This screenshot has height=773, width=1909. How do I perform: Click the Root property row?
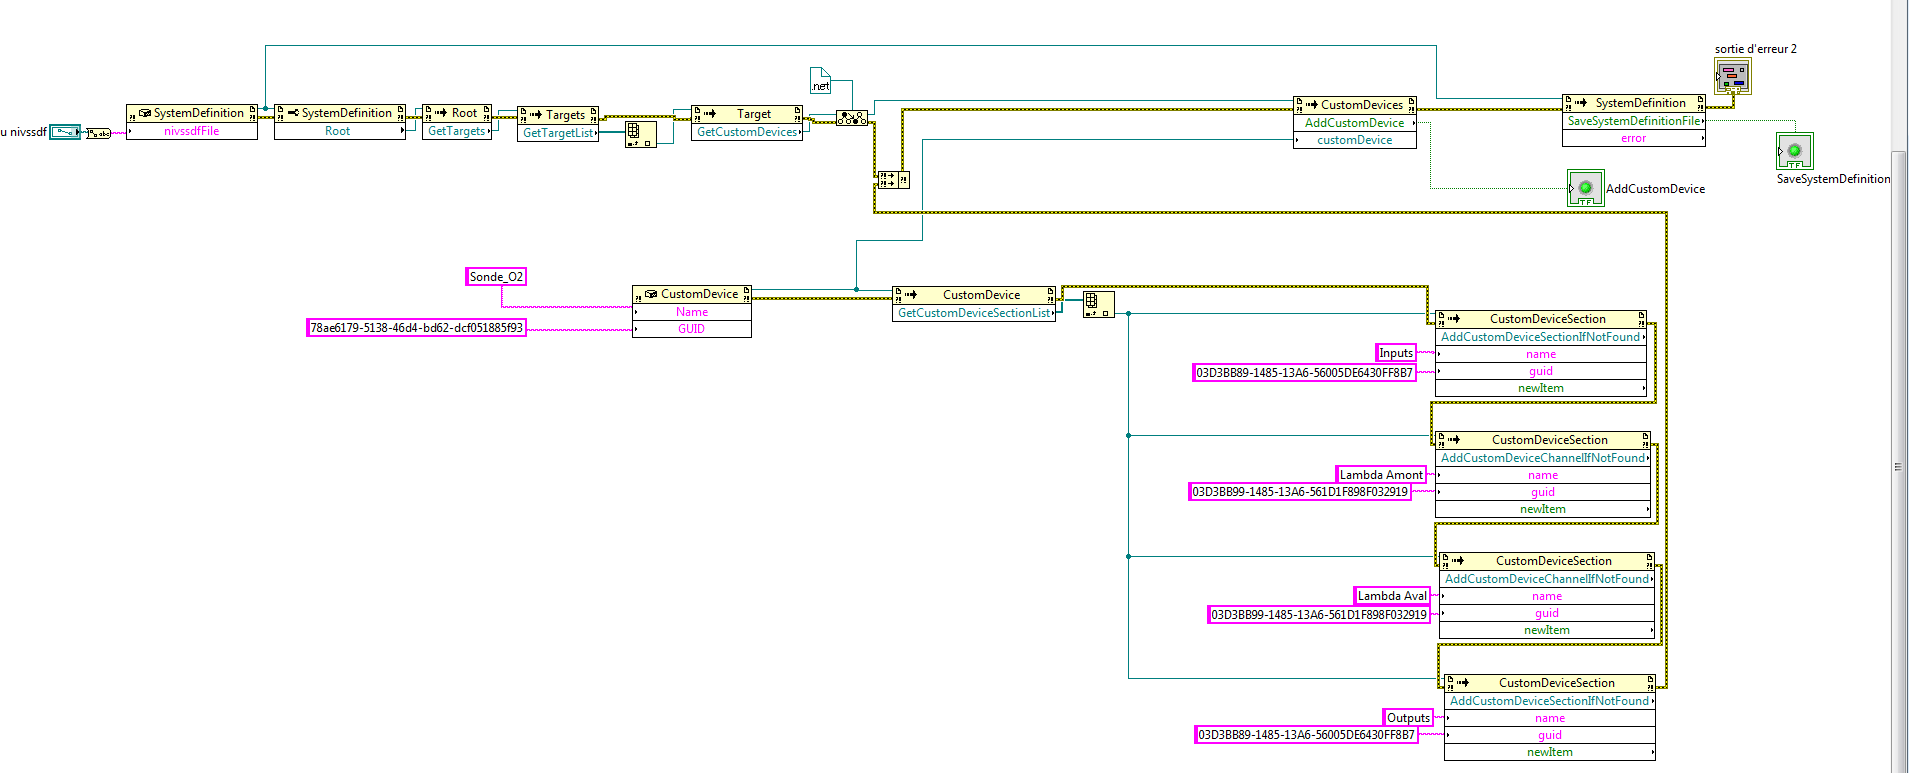click(340, 131)
